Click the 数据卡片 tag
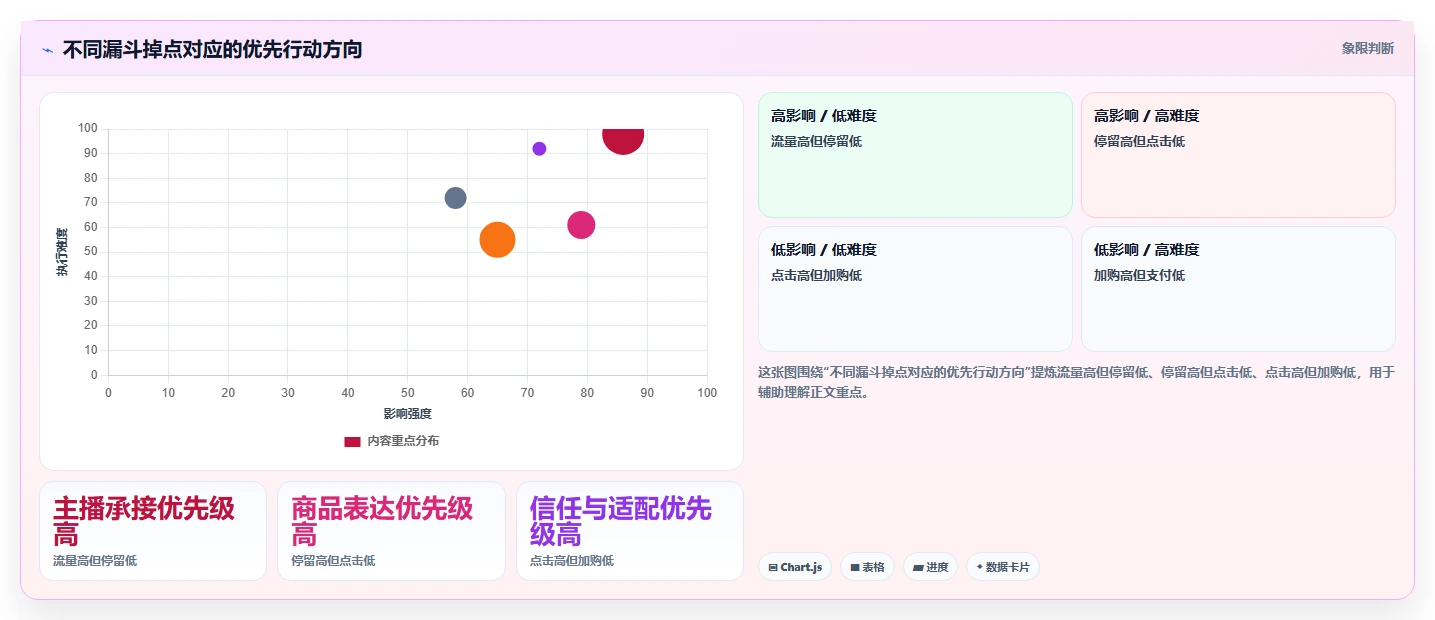1435x620 pixels. click(1003, 567)
